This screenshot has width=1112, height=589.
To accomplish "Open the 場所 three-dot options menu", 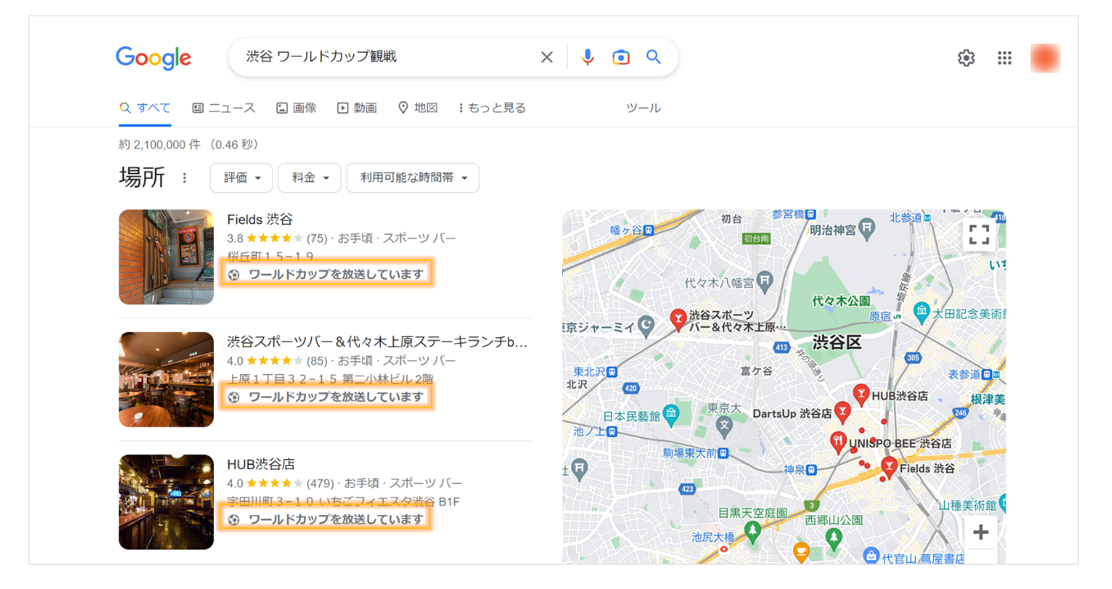I will (184, 178).
